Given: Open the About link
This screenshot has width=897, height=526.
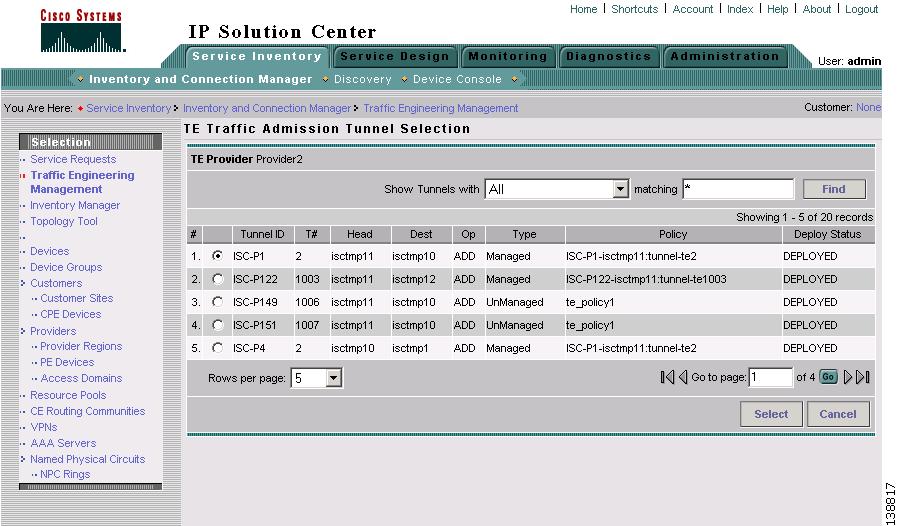Looking at the screenshot, I should [817, 9].
